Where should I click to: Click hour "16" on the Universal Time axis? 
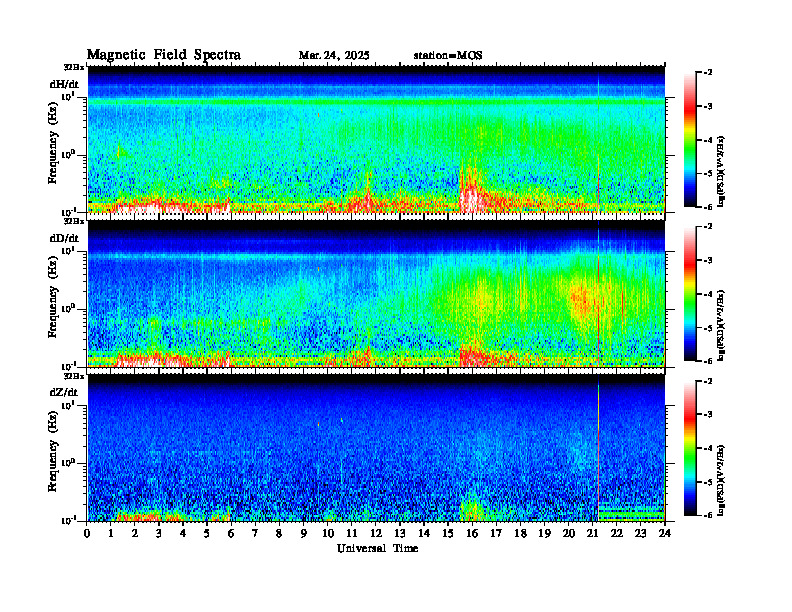click(472, 534)
